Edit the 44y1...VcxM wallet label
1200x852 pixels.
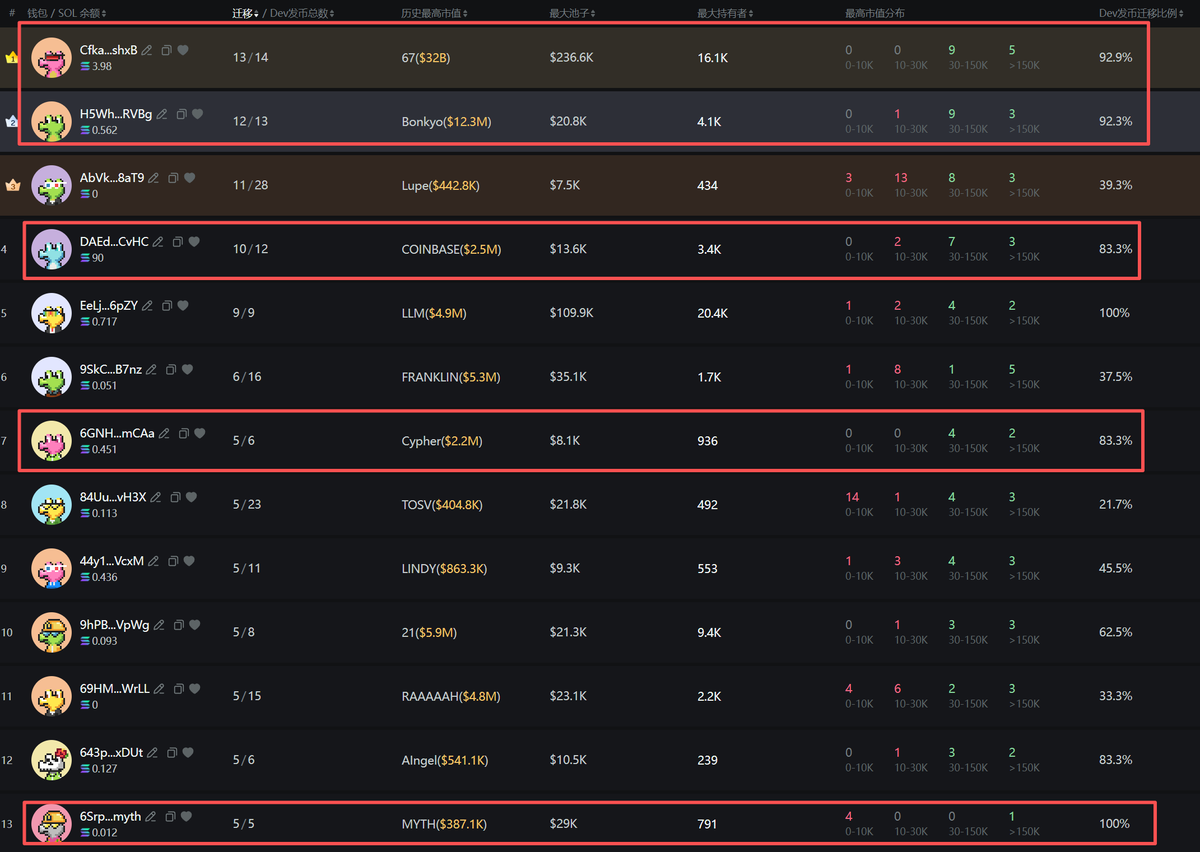pos(154,561)
